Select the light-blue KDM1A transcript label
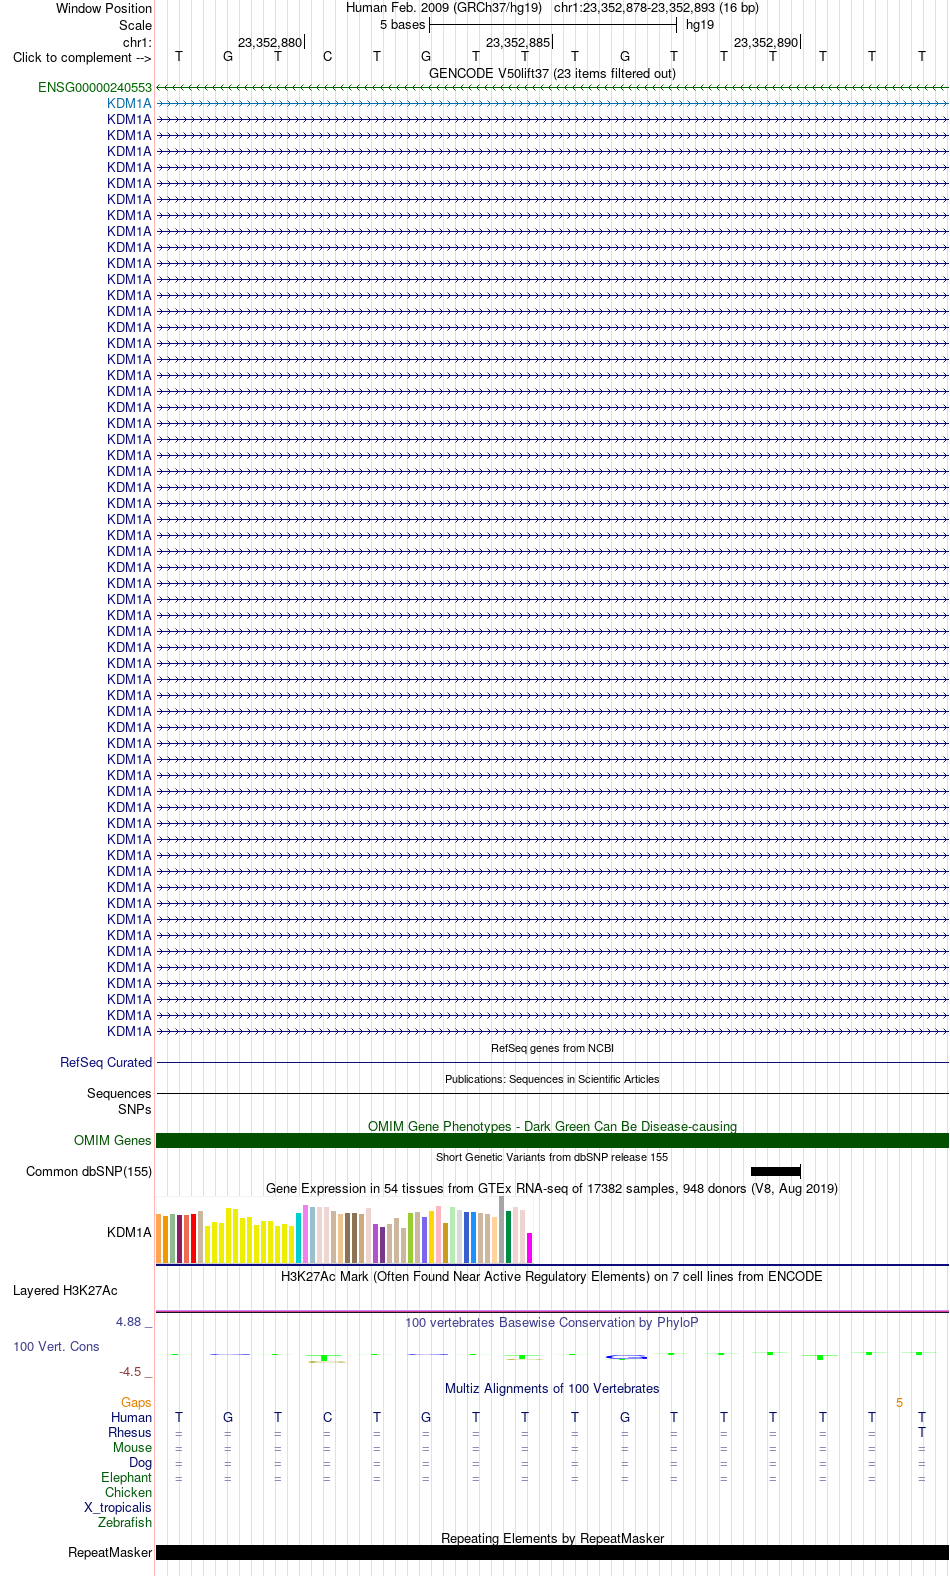The image size is (950, 1576). tap(130, 104)
